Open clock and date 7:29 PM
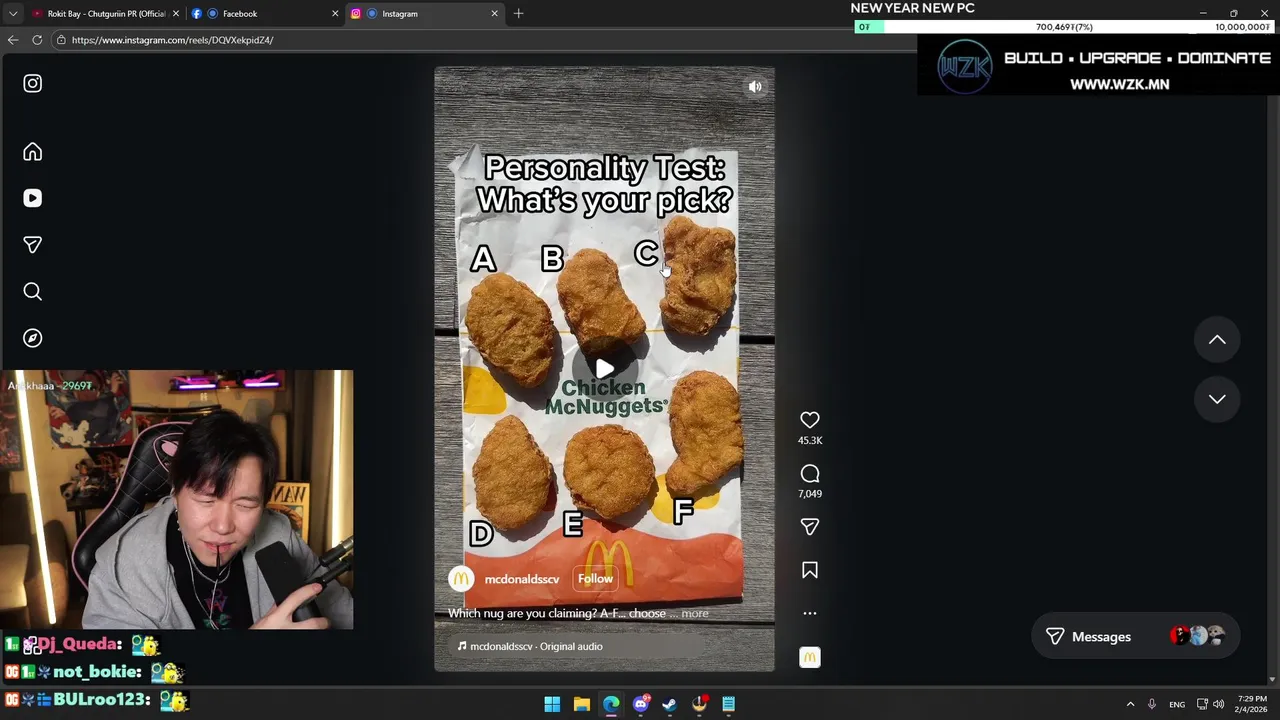 coord(1252,704)
